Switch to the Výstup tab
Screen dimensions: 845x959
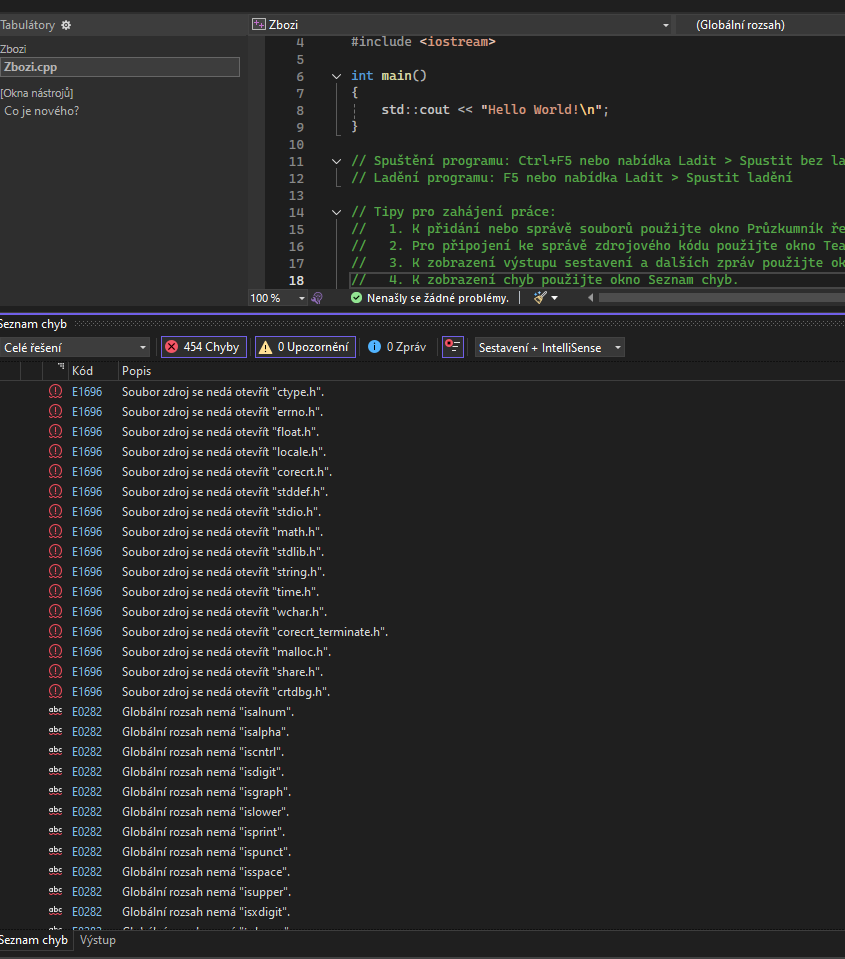click(x=98, y=940)
